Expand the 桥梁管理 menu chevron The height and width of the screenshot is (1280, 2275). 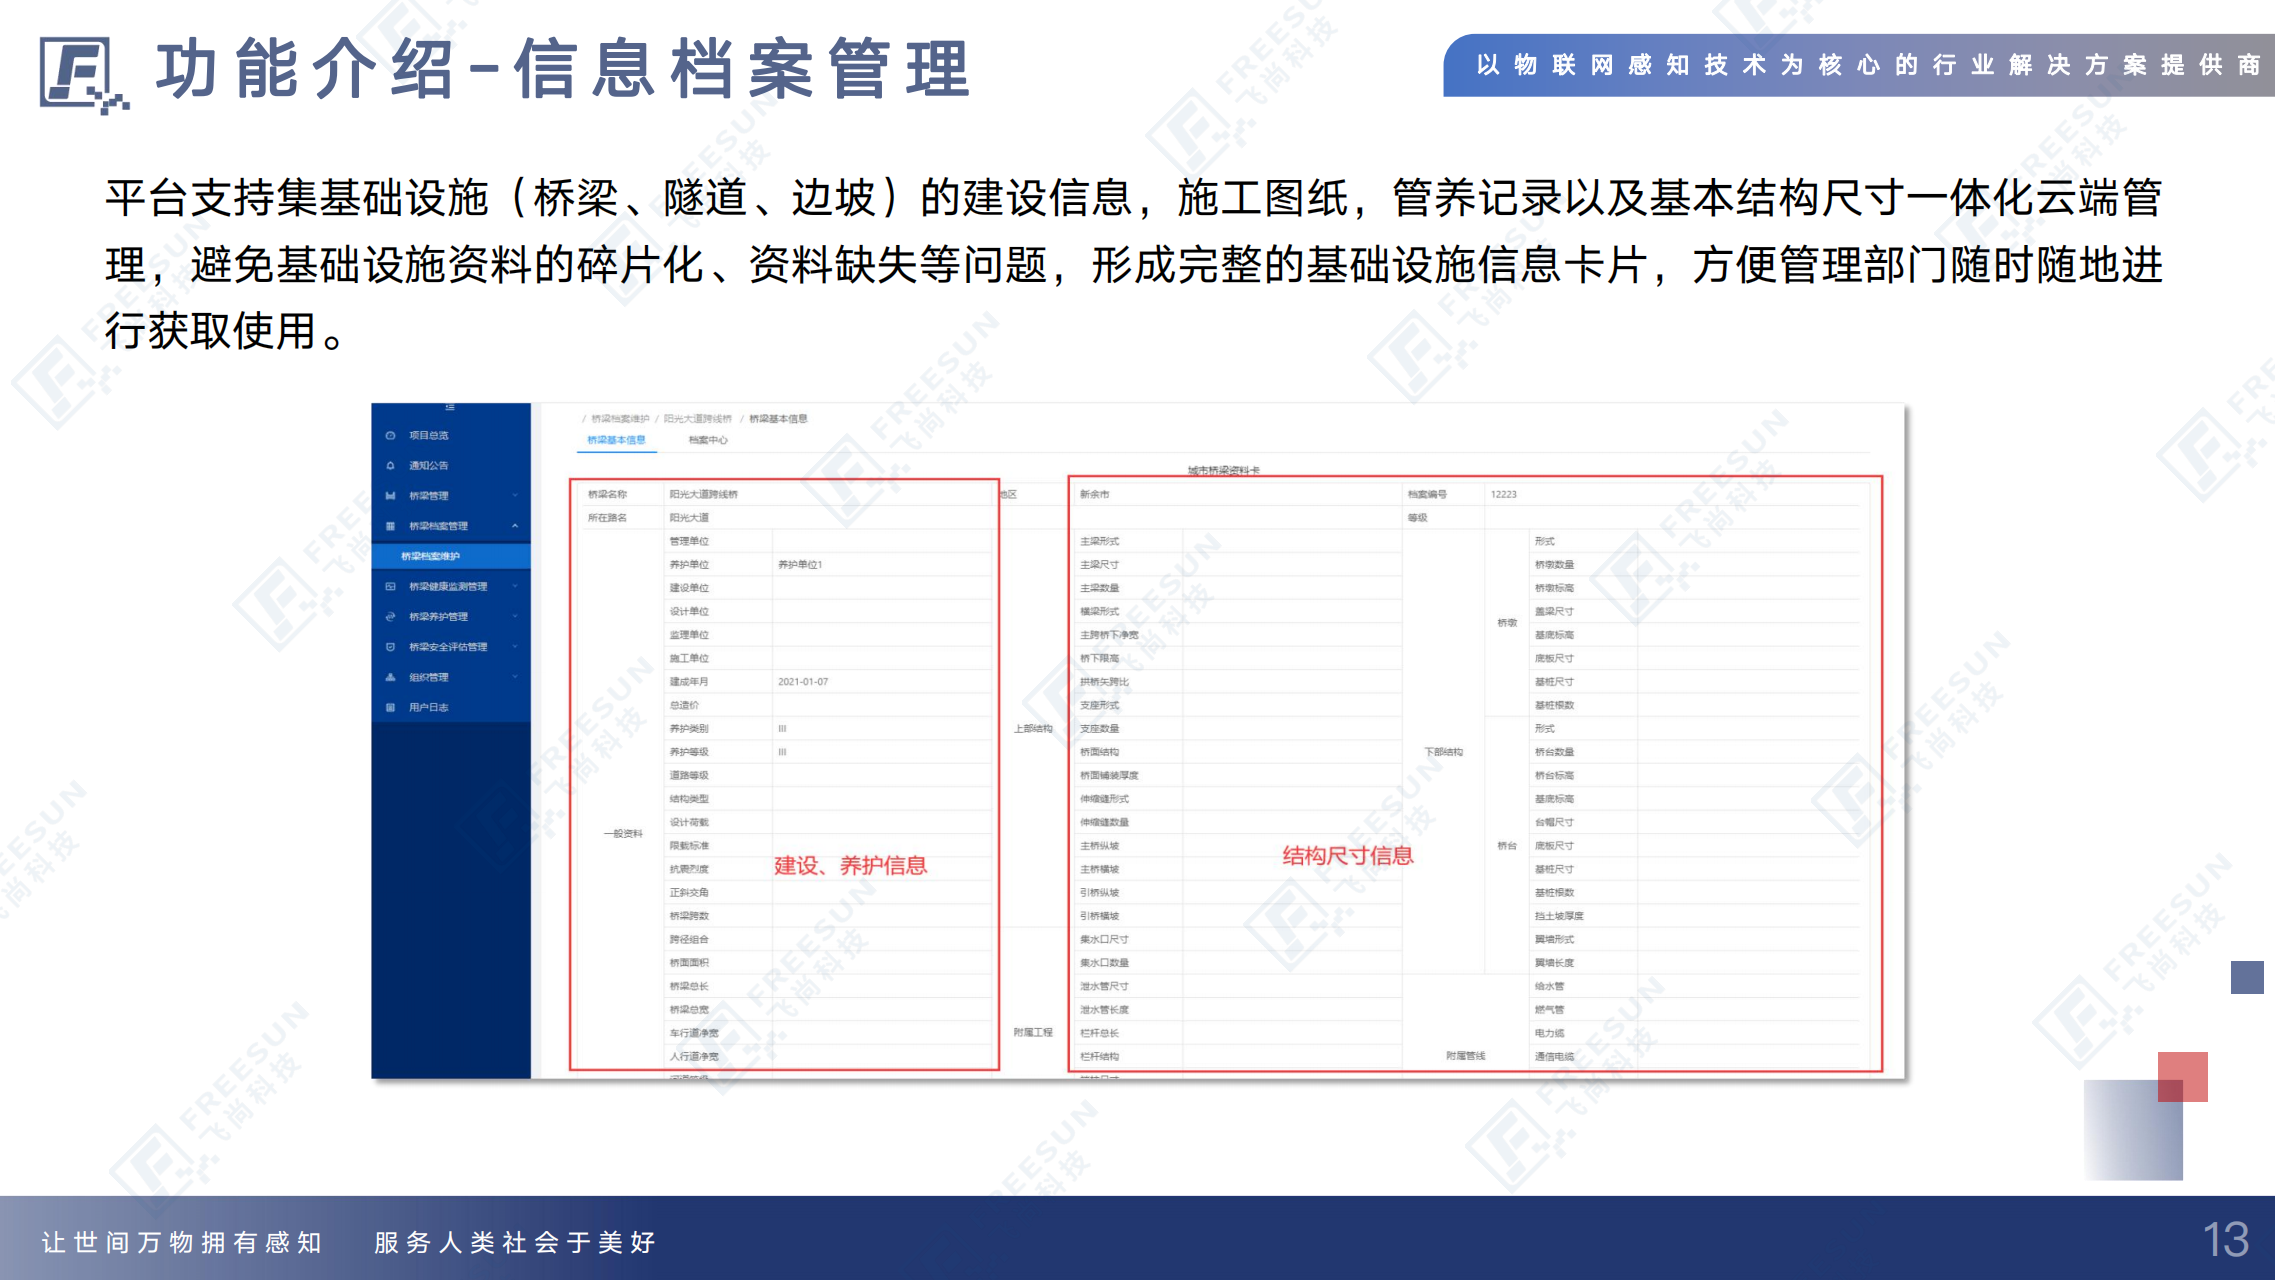click(x=515, y=496)
